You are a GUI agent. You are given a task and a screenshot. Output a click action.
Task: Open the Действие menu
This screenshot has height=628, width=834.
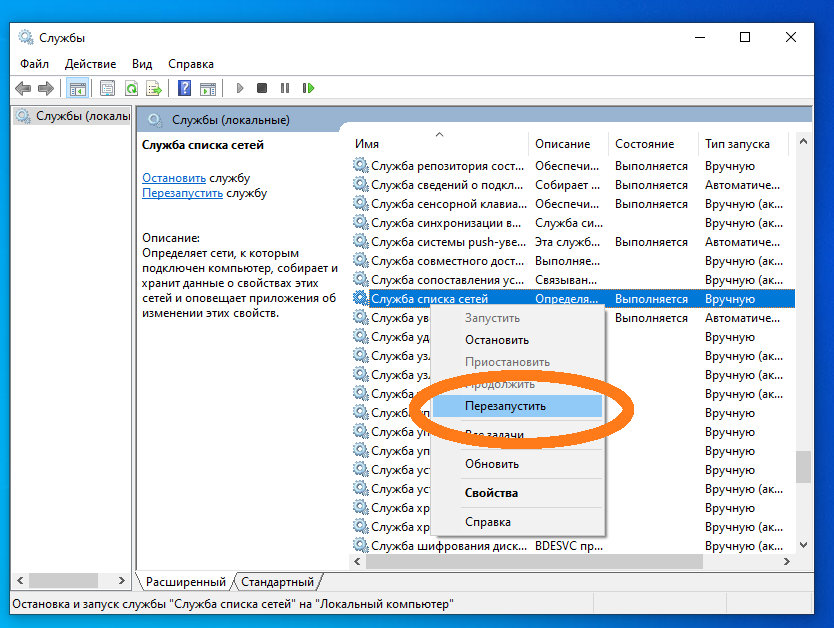coord(90,63)
